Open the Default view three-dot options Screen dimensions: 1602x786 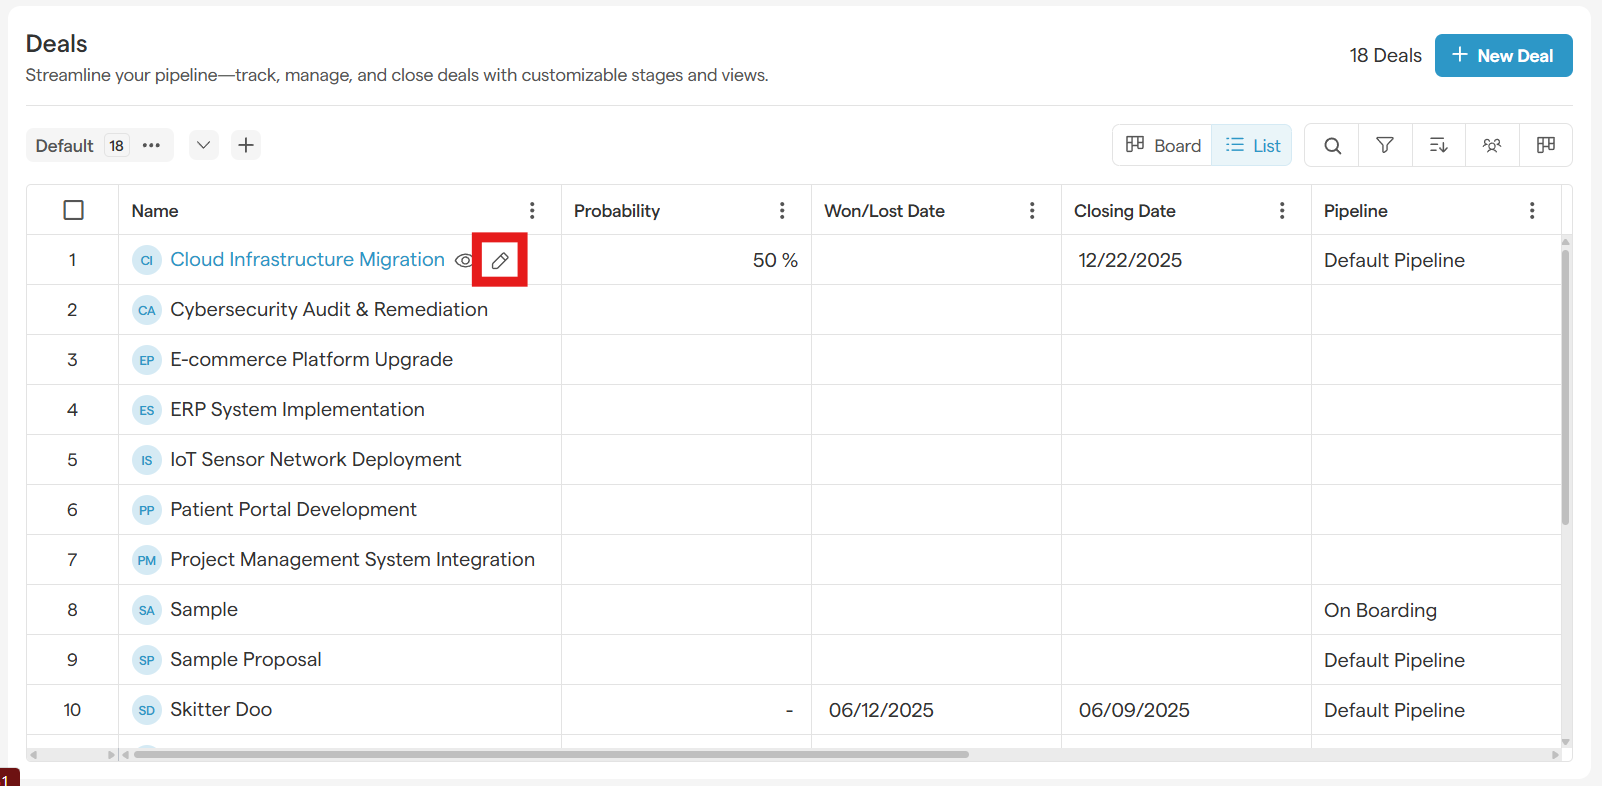click(x=151, y=146)
